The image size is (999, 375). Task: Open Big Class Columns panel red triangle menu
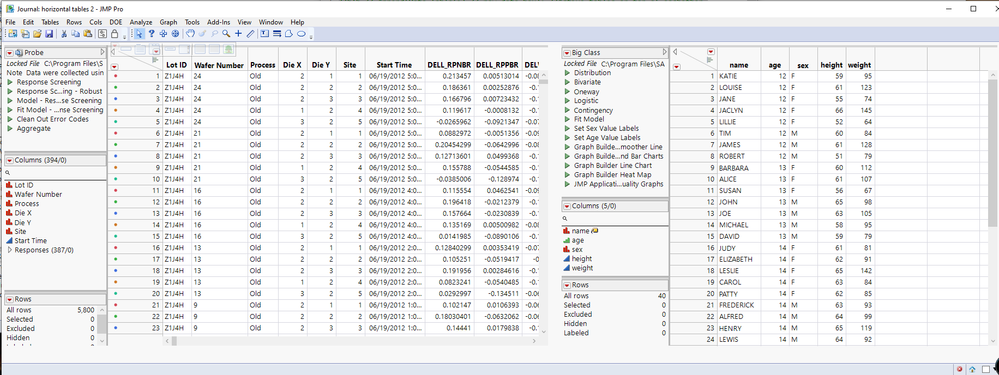pyautogui.click(x=566, y=206)
